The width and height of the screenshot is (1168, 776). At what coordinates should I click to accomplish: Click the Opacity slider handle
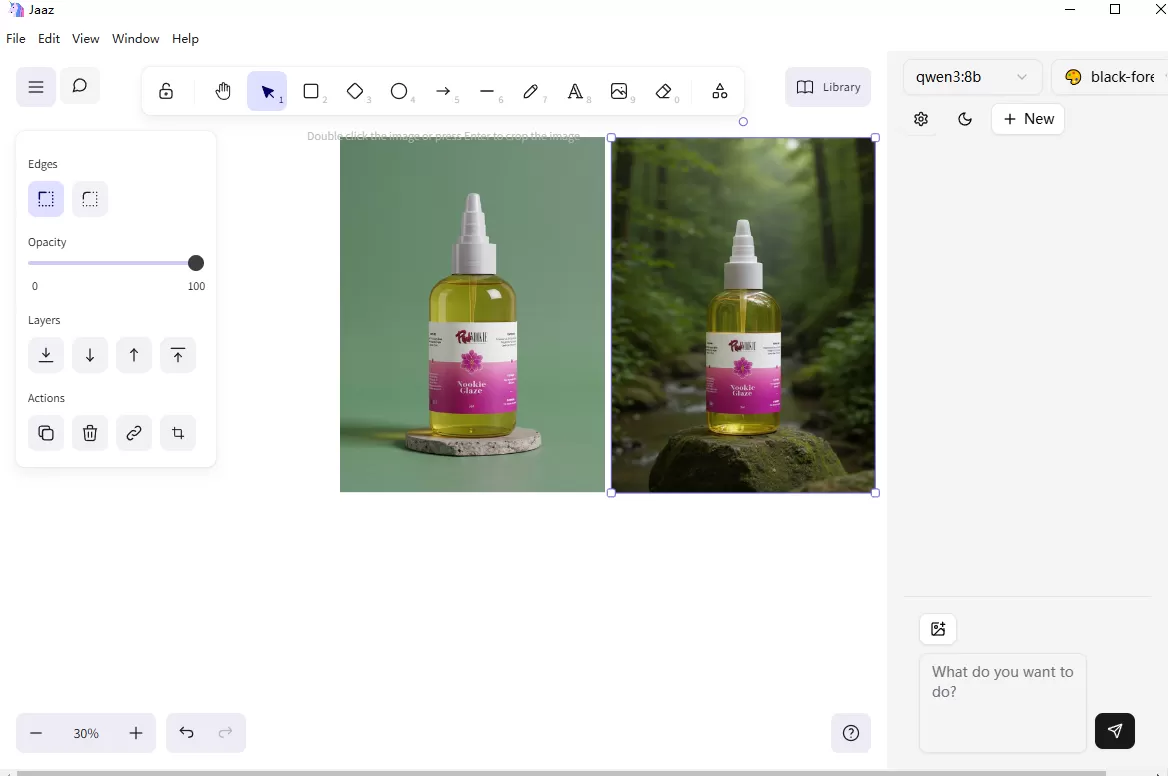(196, 263)
